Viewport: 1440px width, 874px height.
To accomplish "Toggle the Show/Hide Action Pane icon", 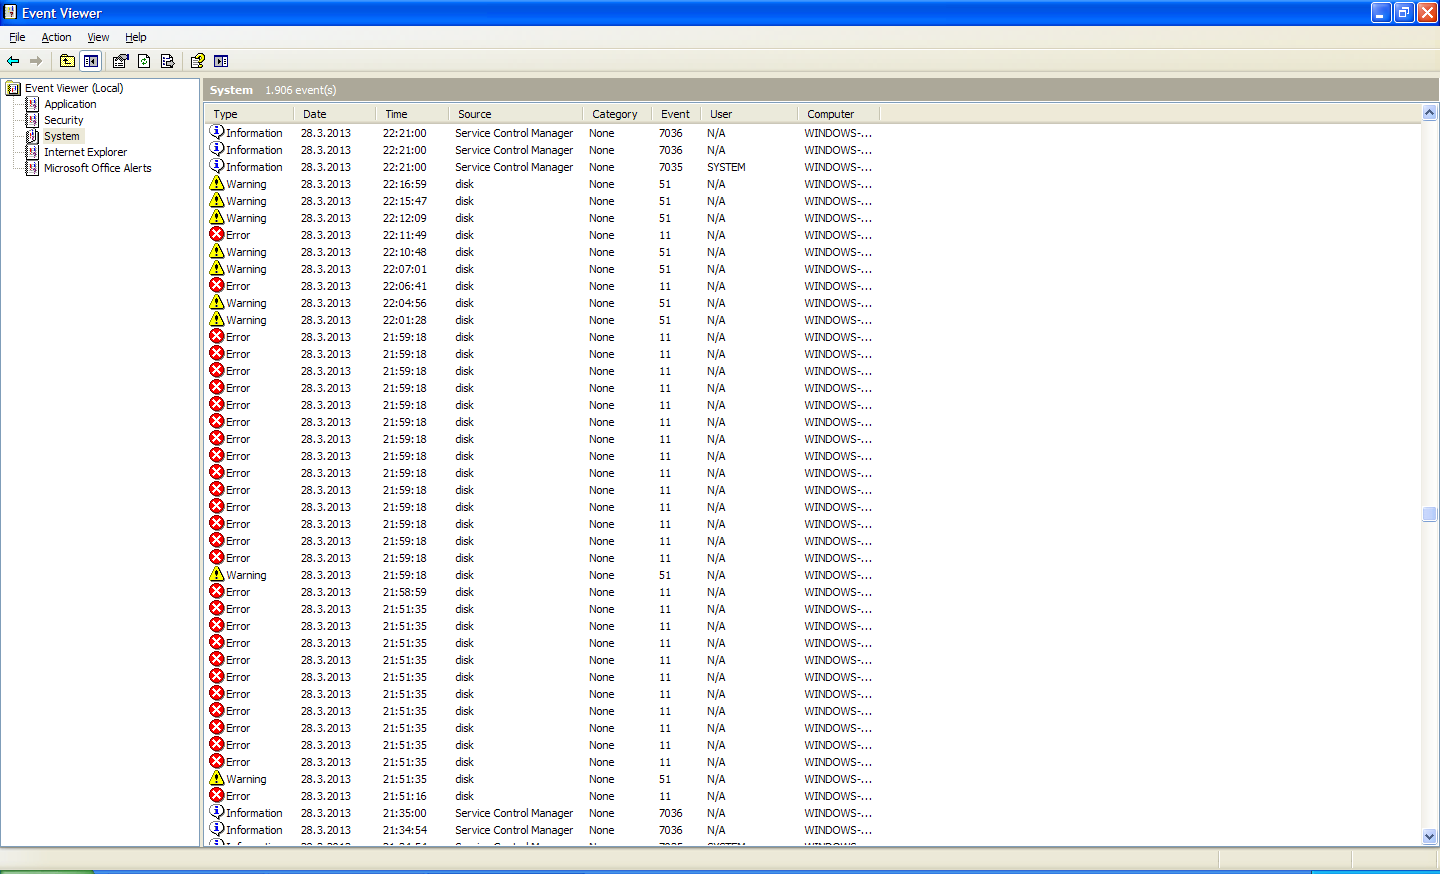I will pyautogui.click(x=221, y=61).
